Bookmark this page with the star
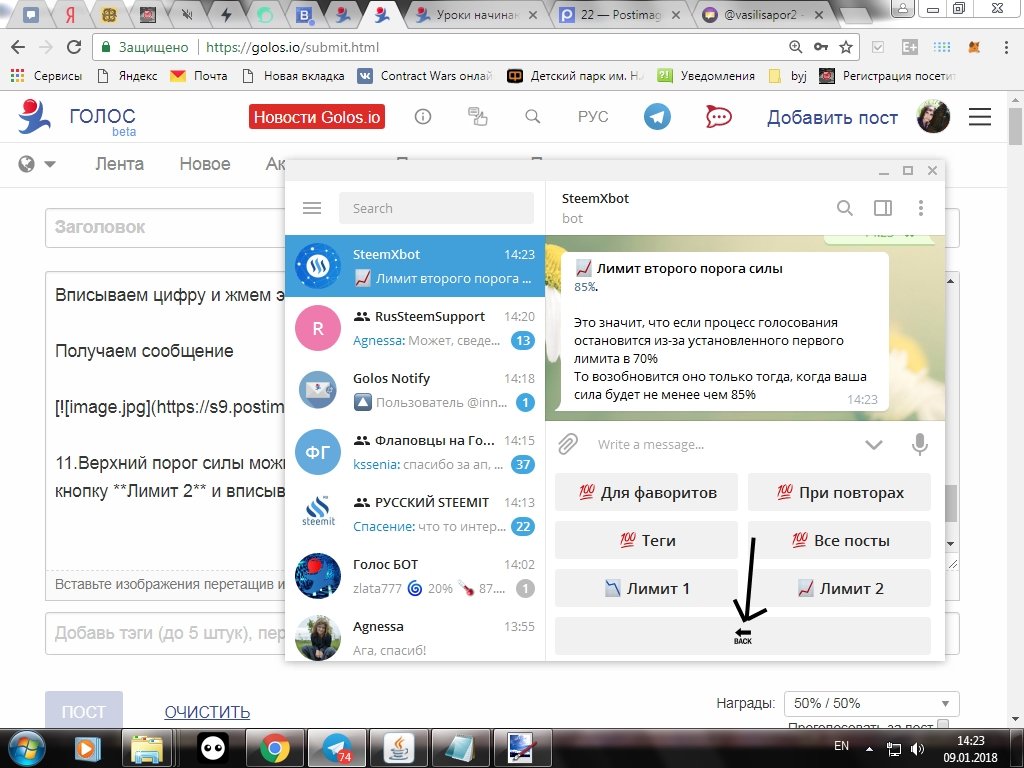This screenshot has width=1024, height=768. pos(846,47)
